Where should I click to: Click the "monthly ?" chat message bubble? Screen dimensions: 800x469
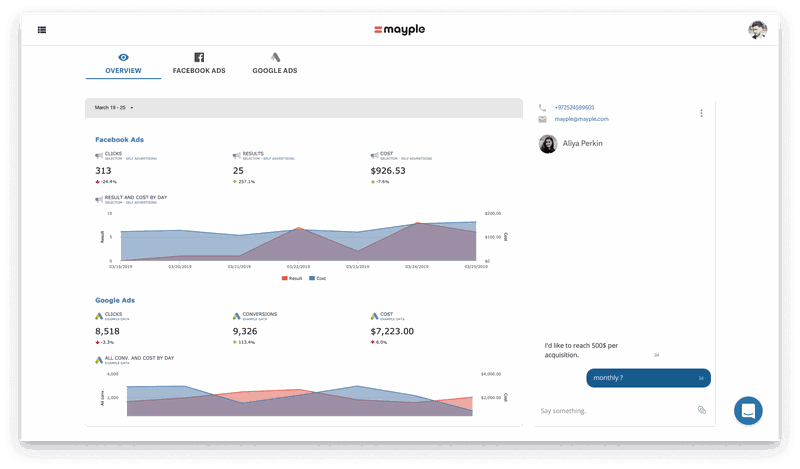648,378
